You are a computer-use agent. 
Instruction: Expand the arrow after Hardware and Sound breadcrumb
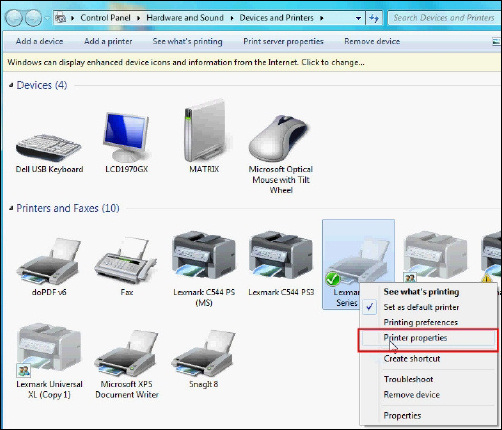click(x=232, y=18)
